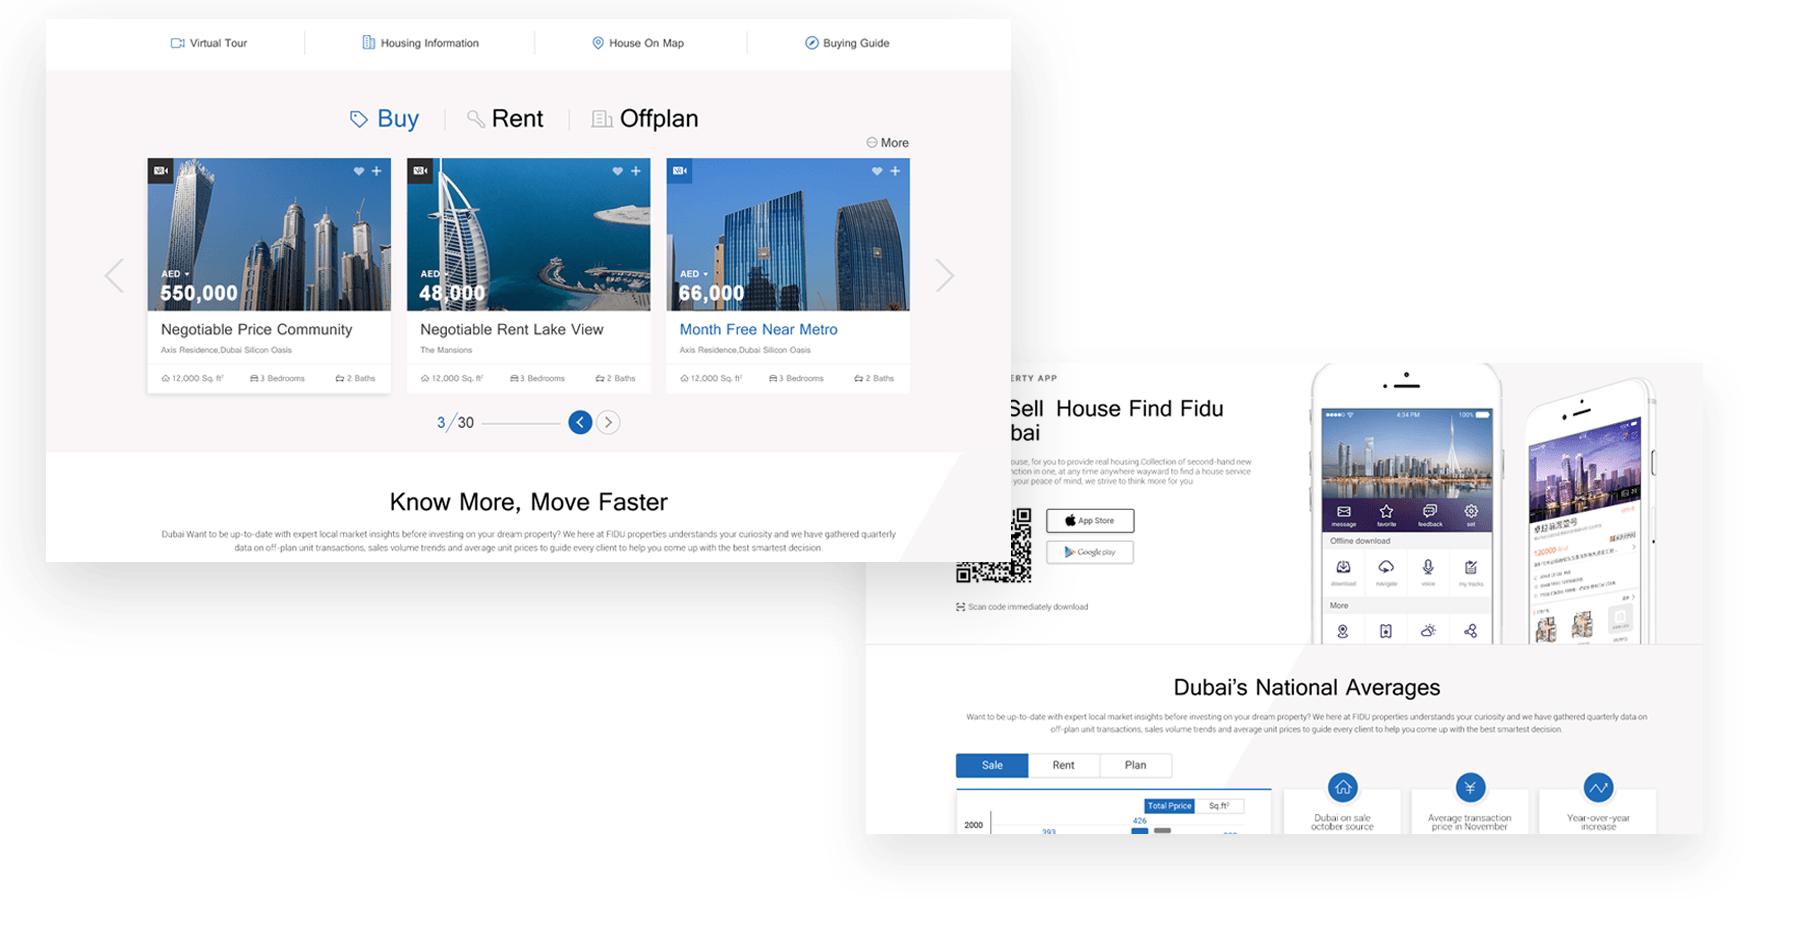Select the Rent tab under Dubai's National Averages
Viewport: 1803px width, 929px height.
[1063, 765]
